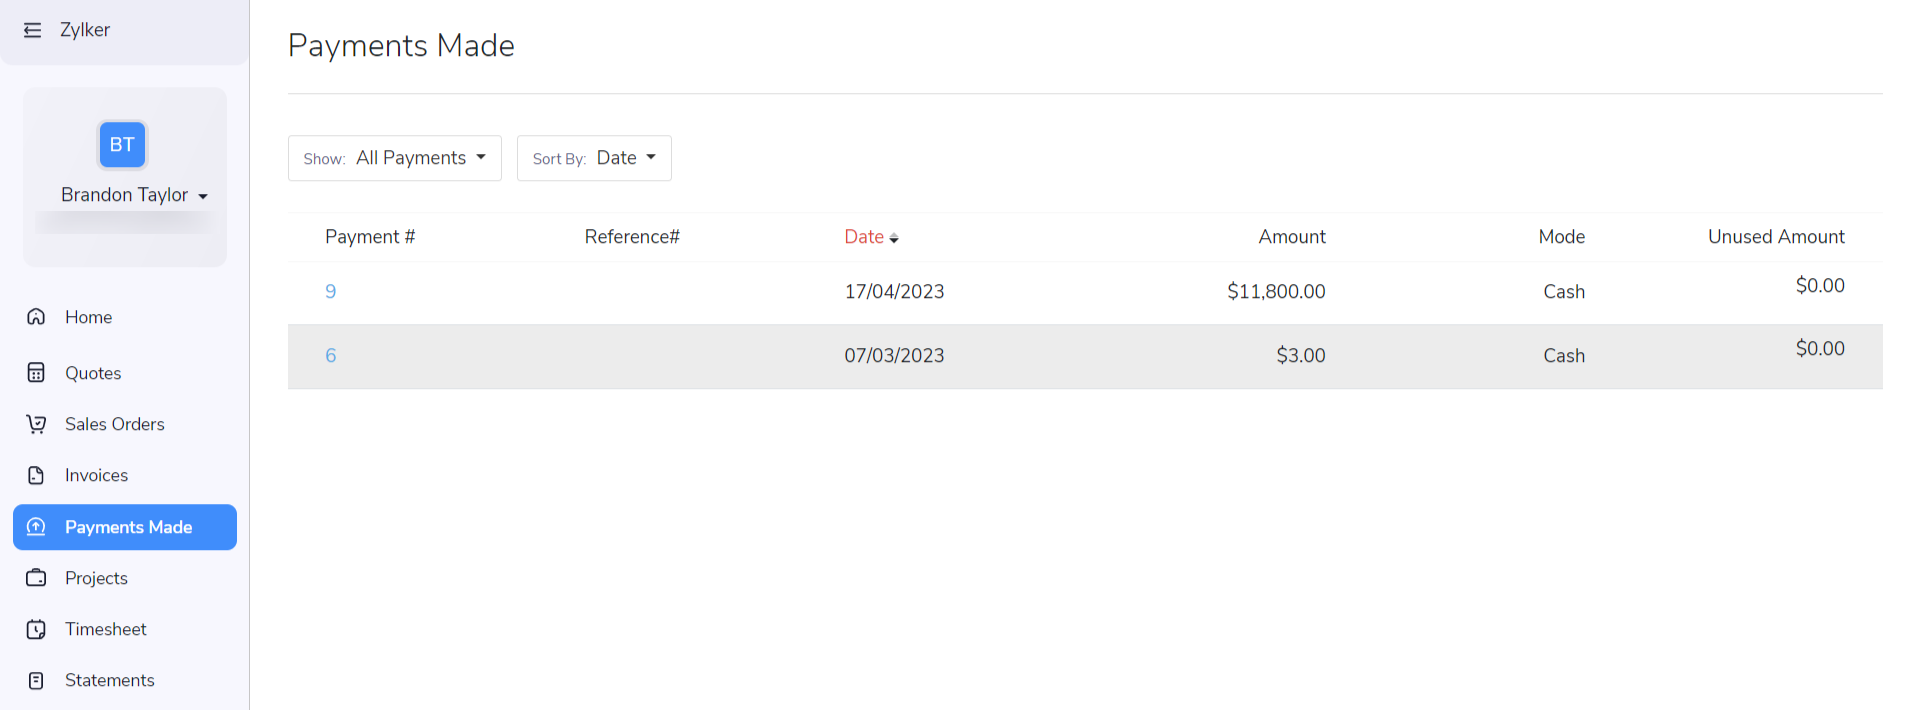Click the BT profile avatar
This screenshot has width=1918, height=710.
click(x=121, y=144)
